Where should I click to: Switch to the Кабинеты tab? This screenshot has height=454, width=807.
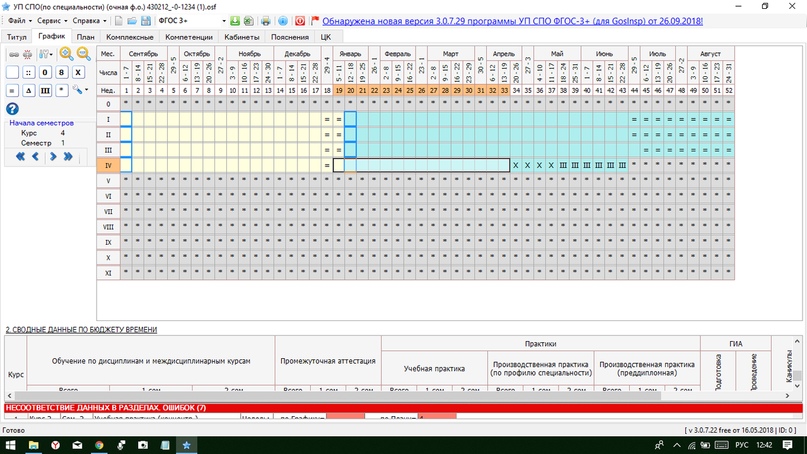coord(242,37)
